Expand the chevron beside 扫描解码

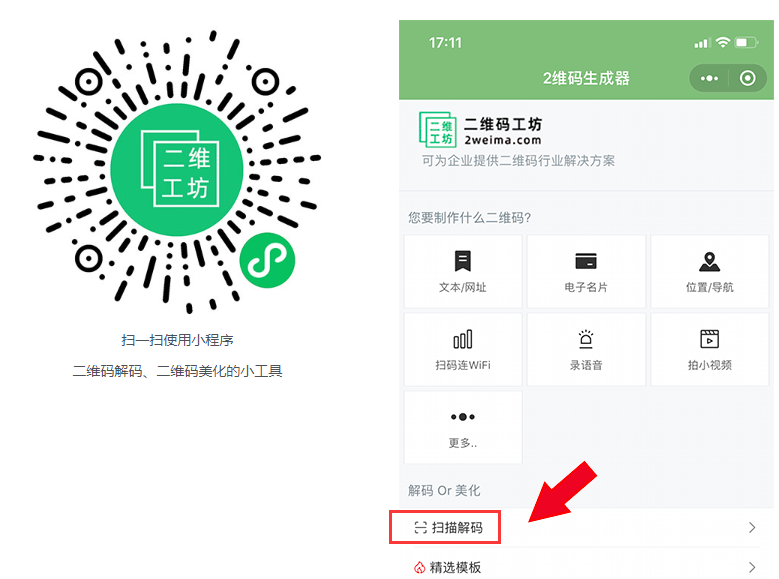point(752,527)
